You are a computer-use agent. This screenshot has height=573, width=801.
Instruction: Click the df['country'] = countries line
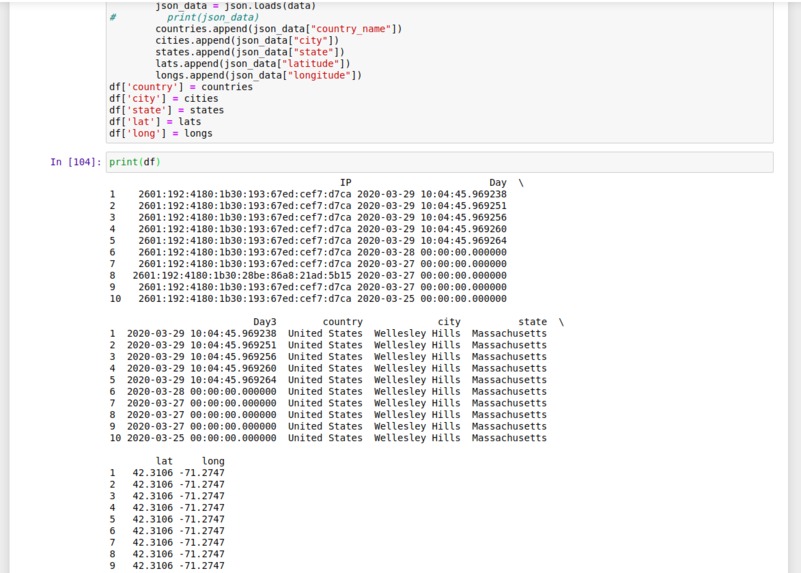tap(181, 87)
